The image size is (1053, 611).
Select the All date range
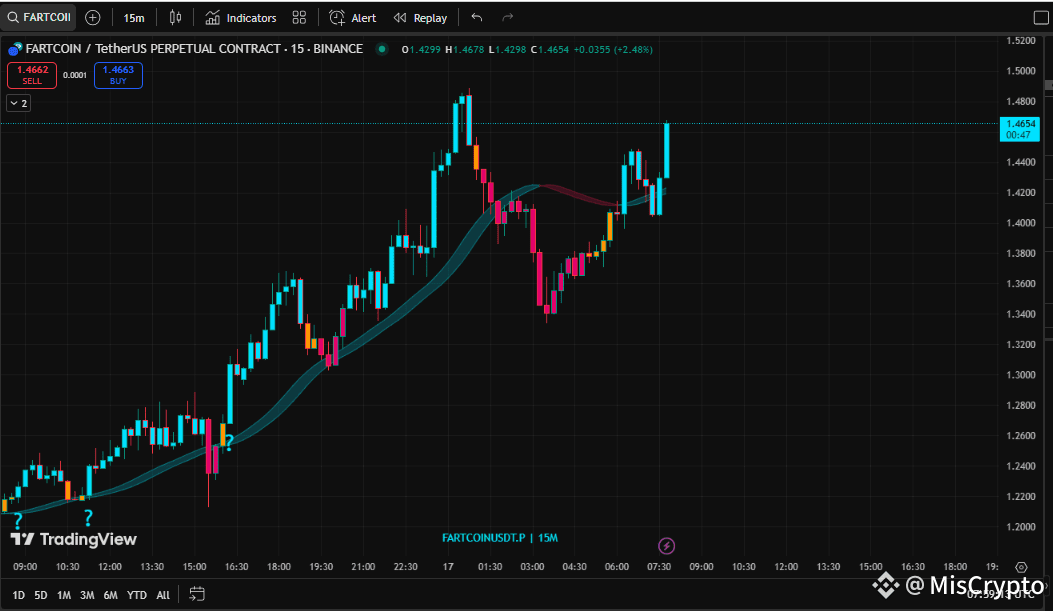[163, 595]
